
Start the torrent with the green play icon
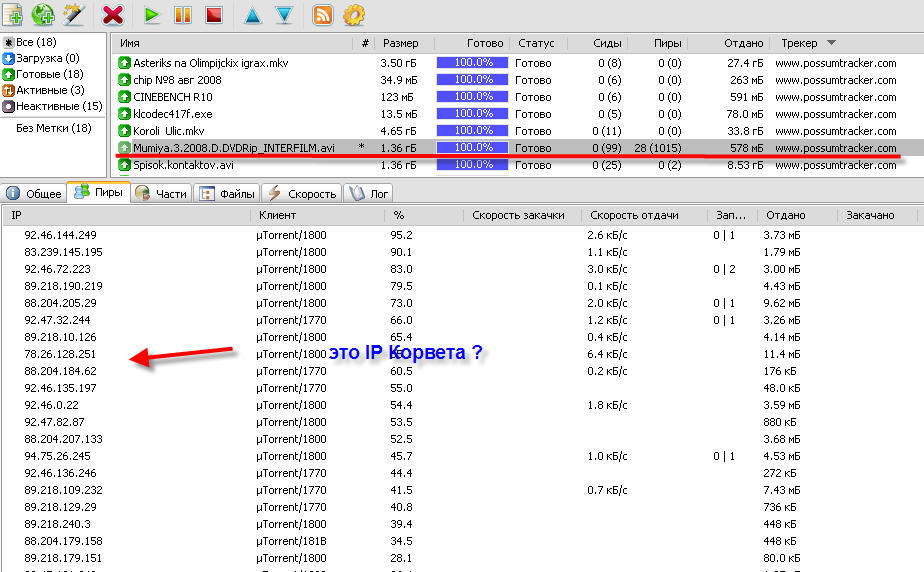[x=152, y=14]
